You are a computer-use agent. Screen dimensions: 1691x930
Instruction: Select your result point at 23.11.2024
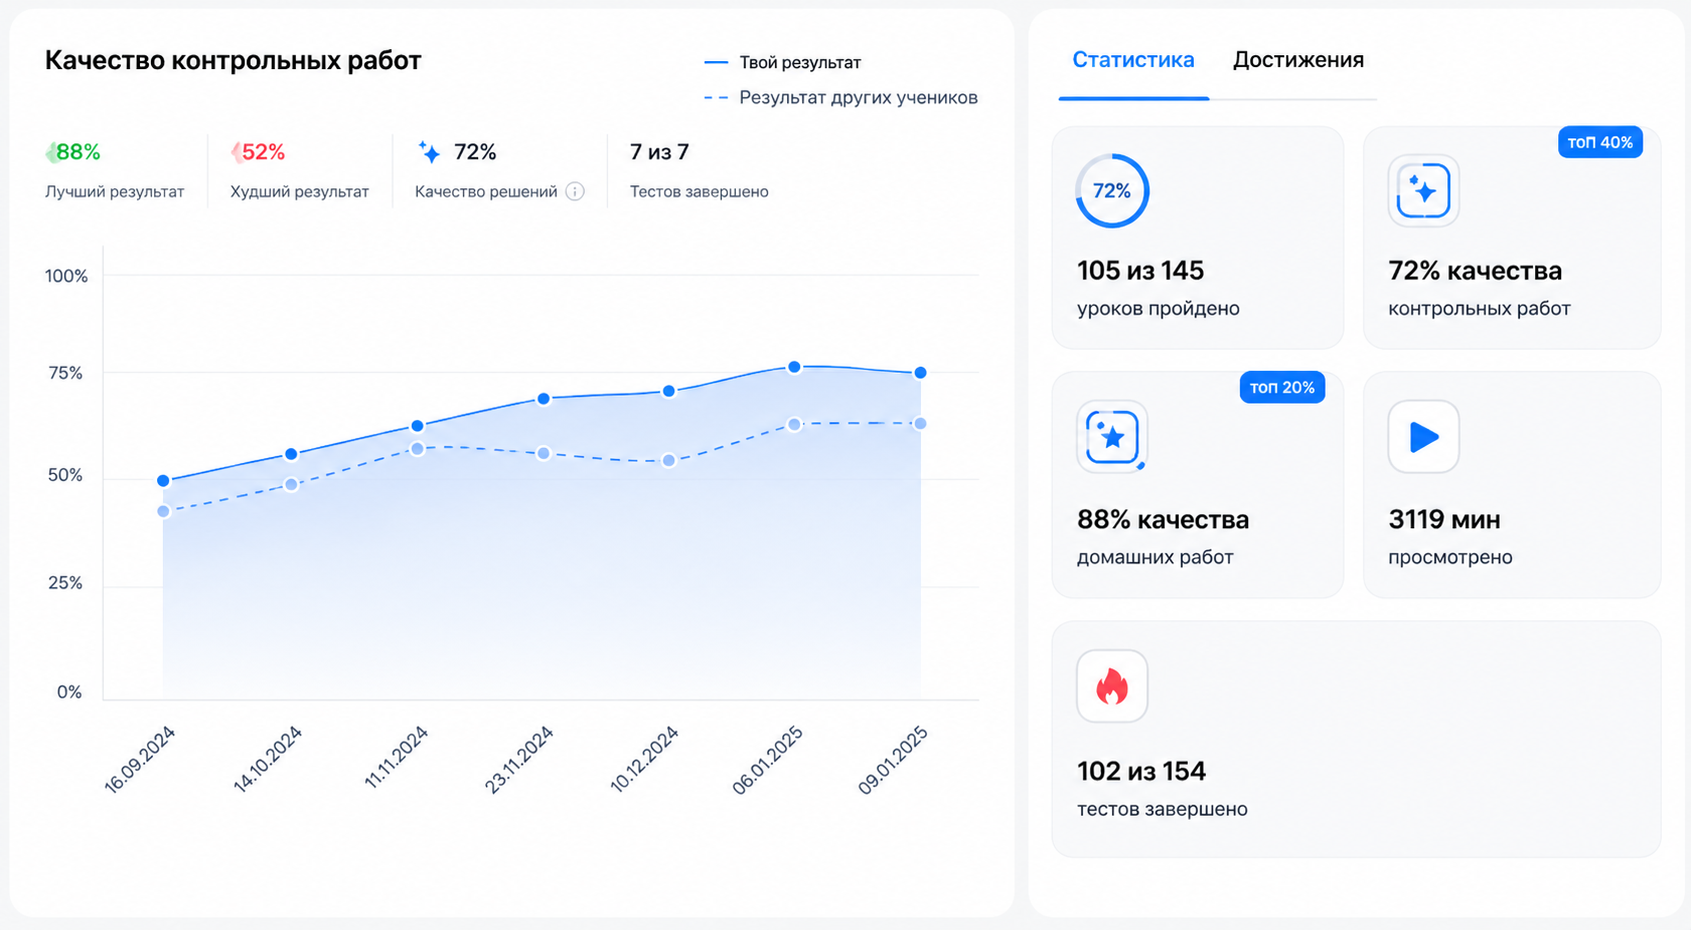point(543,399)
